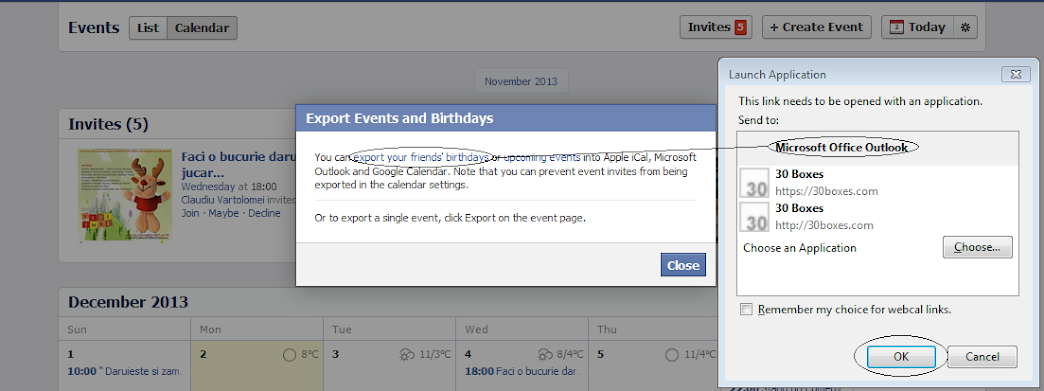Click Choose... to pick an application
Image resolution: width=1044 pixels, height=391 pixels.
(977, 247)
